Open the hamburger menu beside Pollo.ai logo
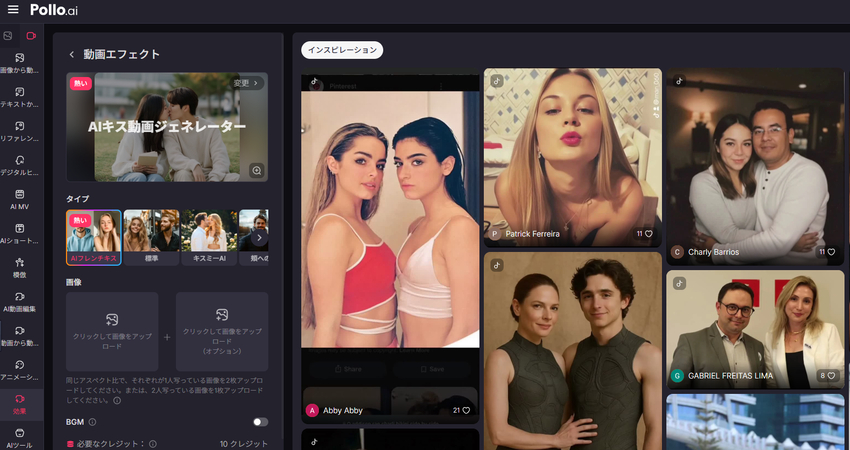 [x=13, y=10]
